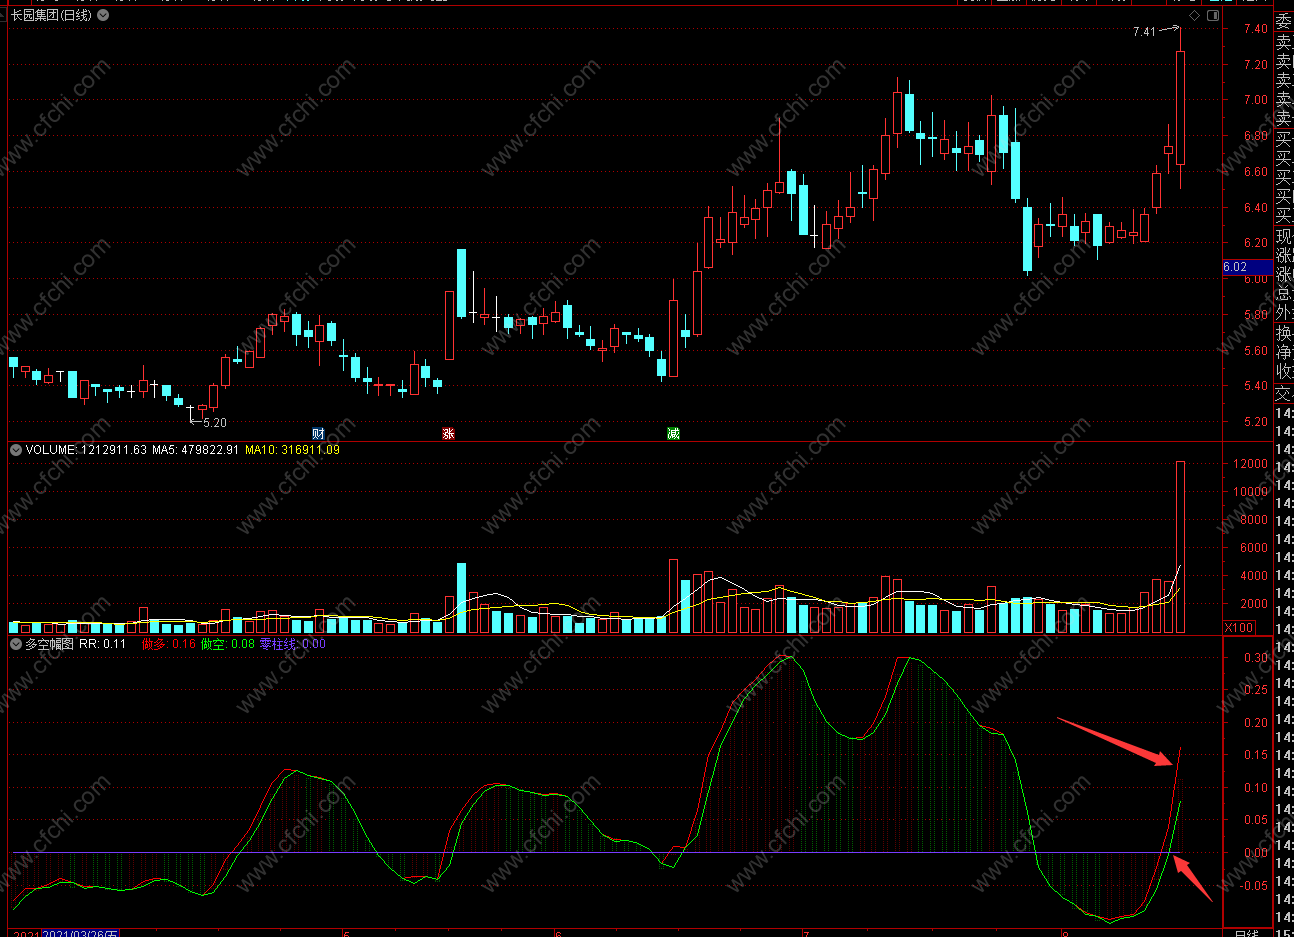Click the 12000 volume axis label

[x=1250, y=464]
